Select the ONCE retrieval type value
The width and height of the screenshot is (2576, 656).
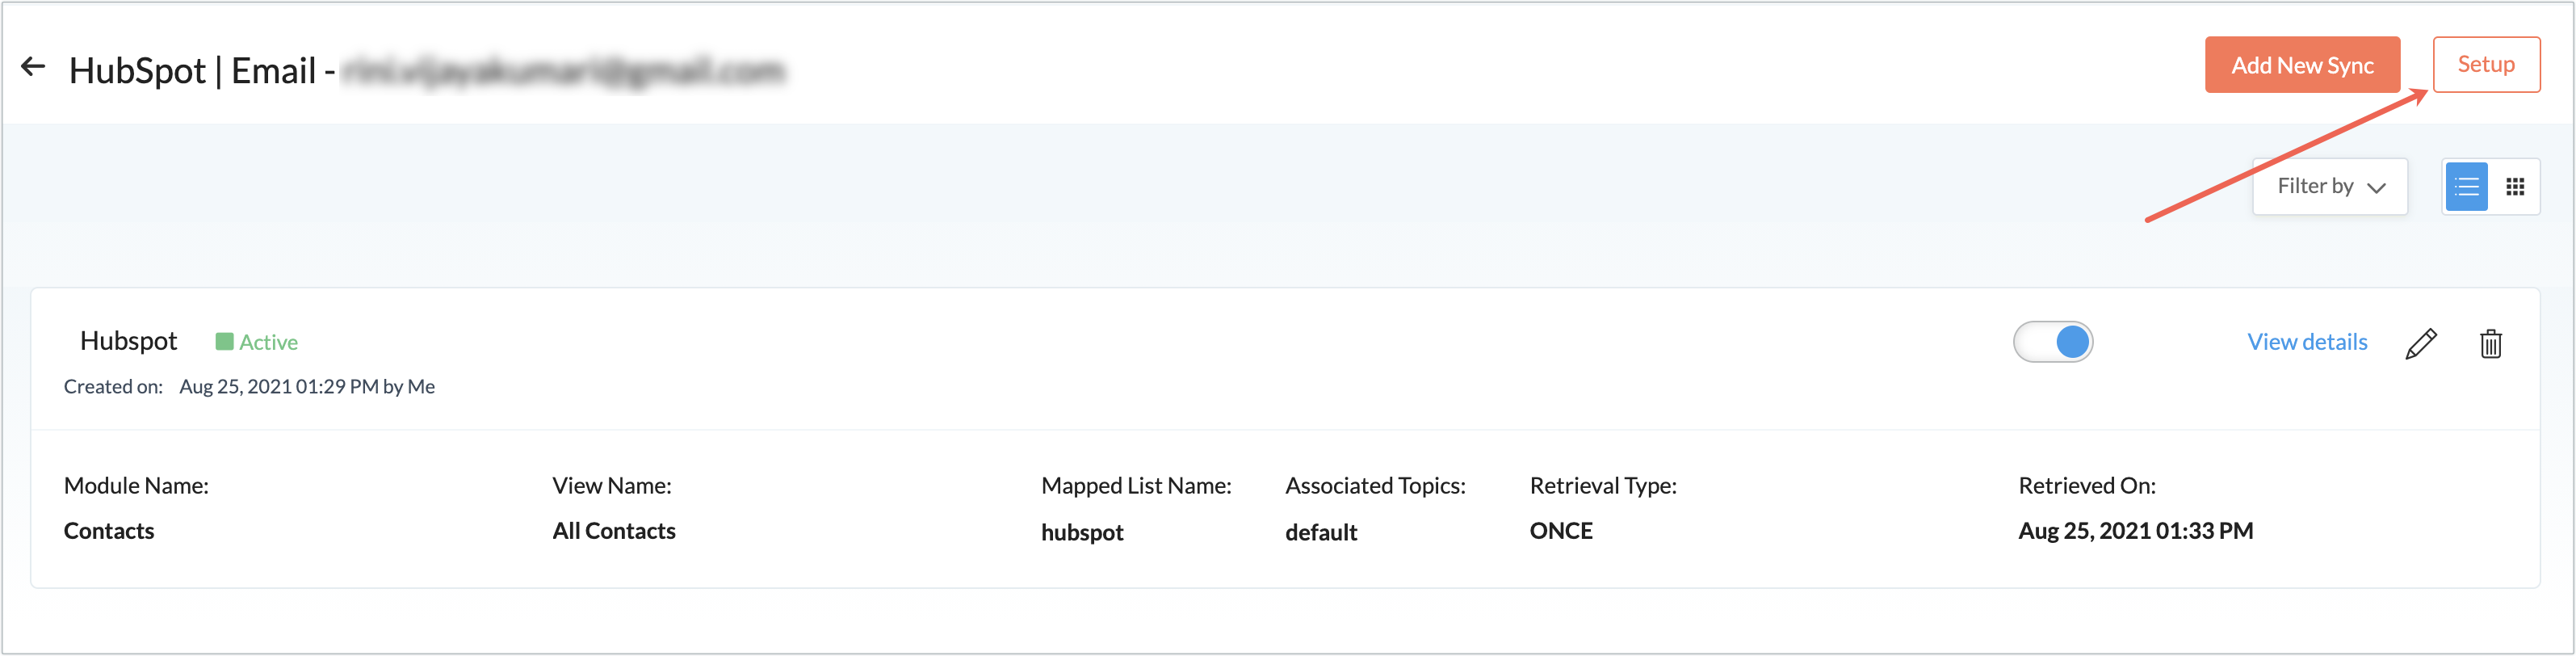[1561, 531]
